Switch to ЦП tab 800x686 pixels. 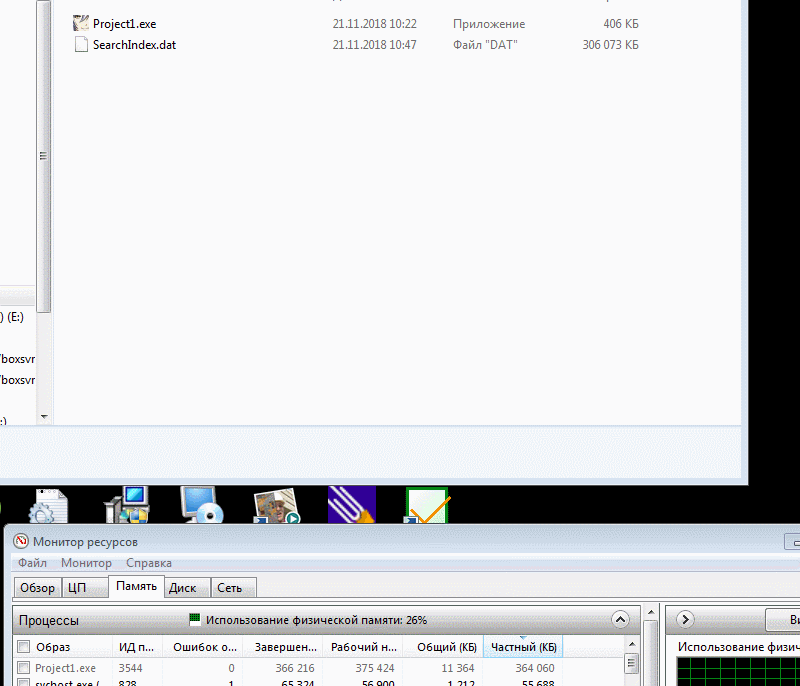[x=85, y=588]
